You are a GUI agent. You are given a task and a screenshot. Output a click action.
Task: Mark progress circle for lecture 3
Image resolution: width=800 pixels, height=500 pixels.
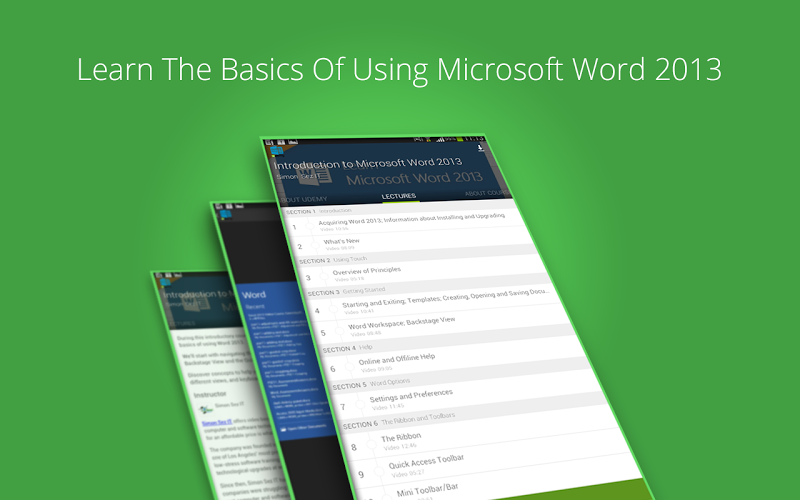click(323, 277)
